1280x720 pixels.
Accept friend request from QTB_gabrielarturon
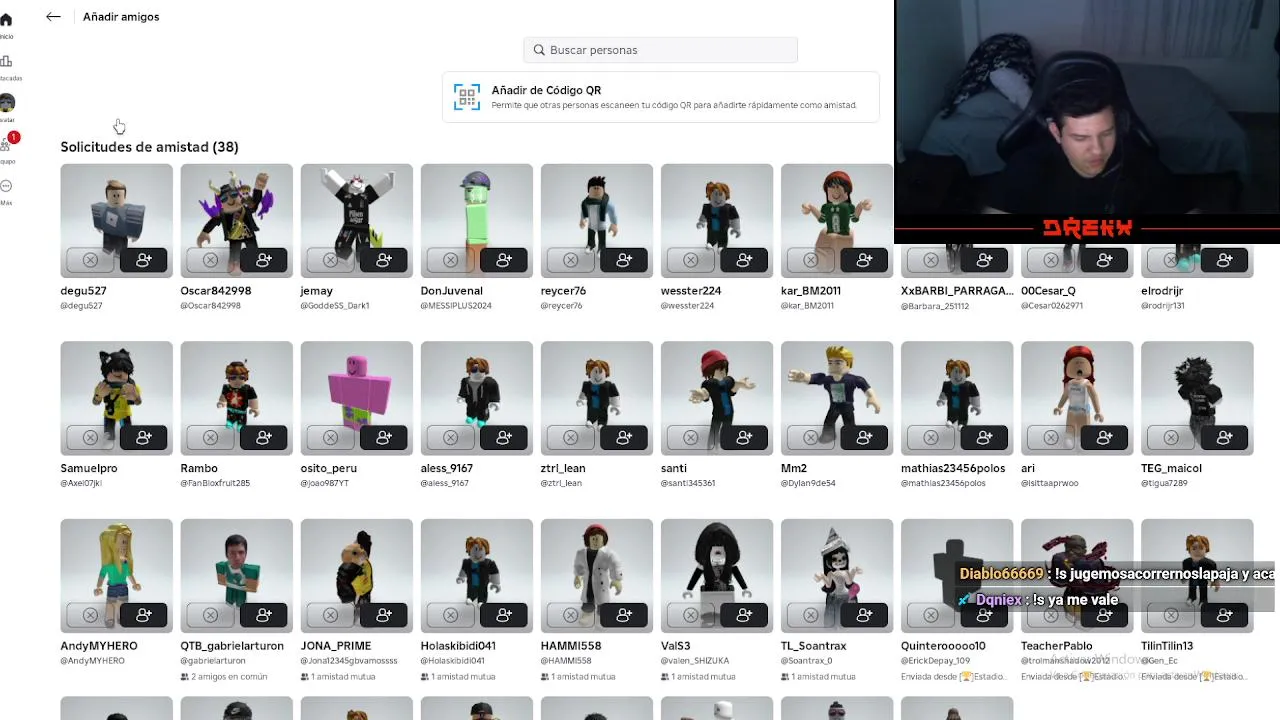(264, 615)
